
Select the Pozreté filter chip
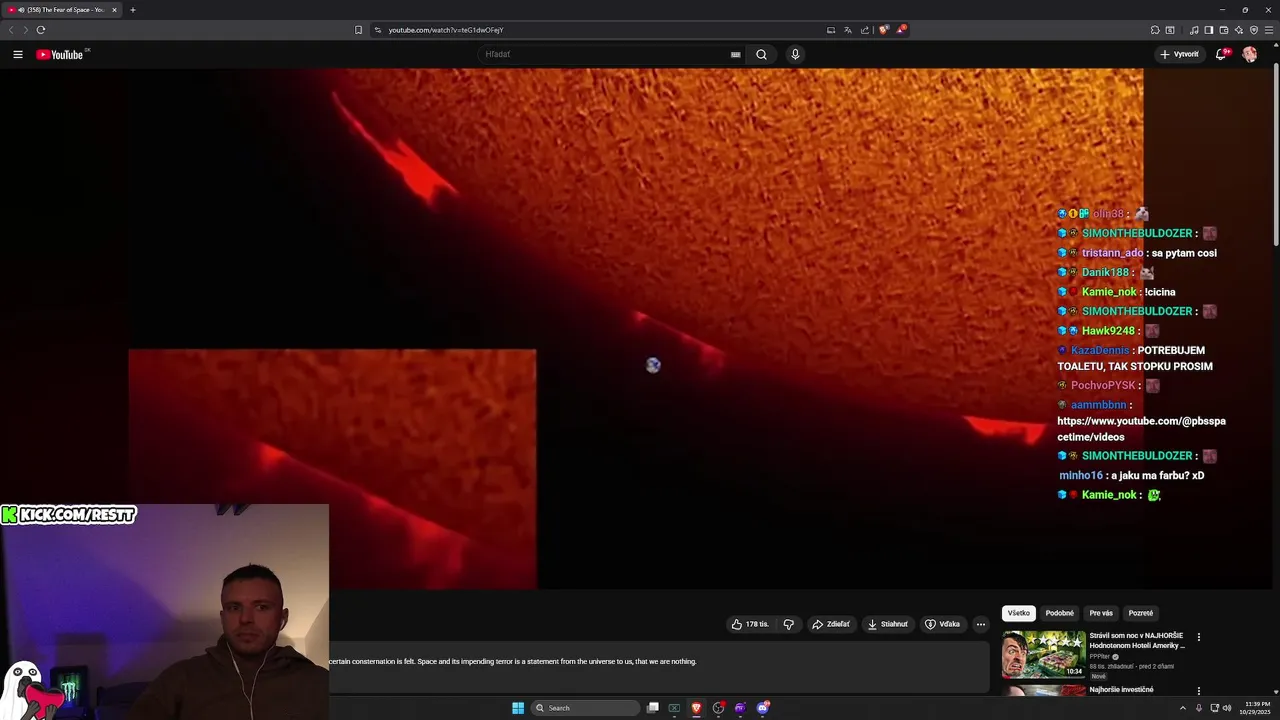(1140, 613)
